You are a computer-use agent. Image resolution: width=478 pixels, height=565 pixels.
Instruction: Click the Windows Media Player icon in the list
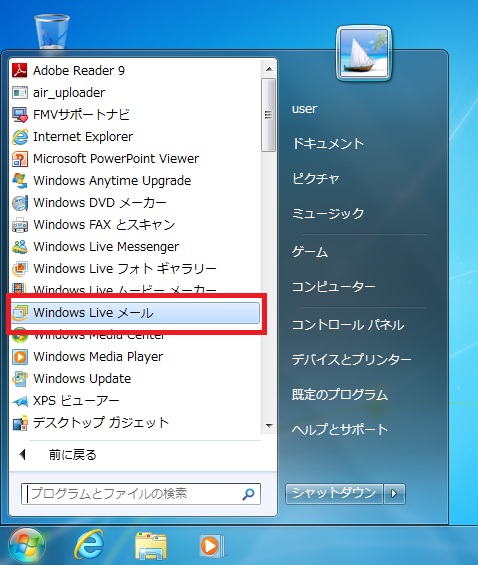tap(19, 357)
